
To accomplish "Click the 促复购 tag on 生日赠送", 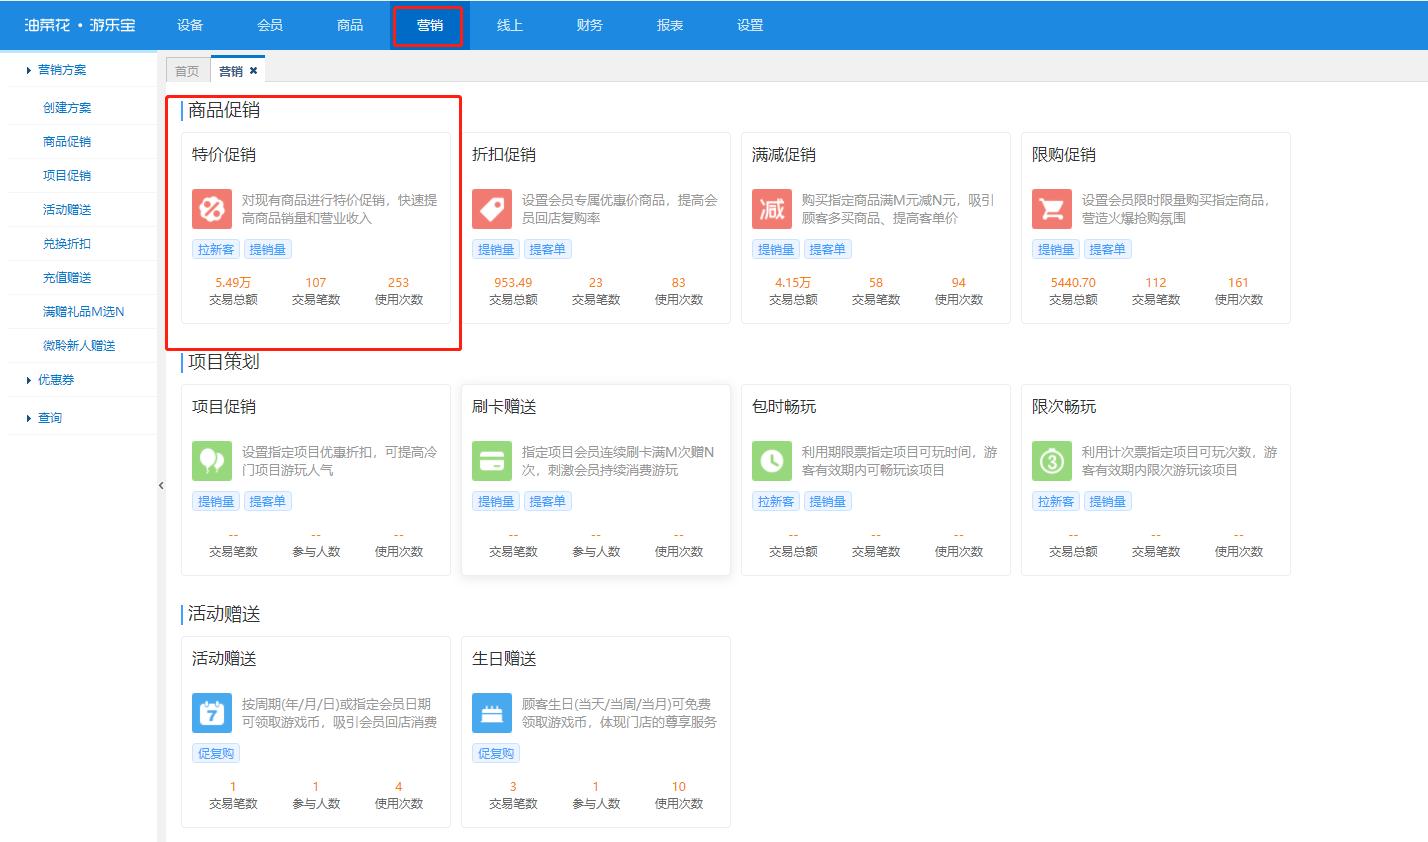I will click(496, 754).
